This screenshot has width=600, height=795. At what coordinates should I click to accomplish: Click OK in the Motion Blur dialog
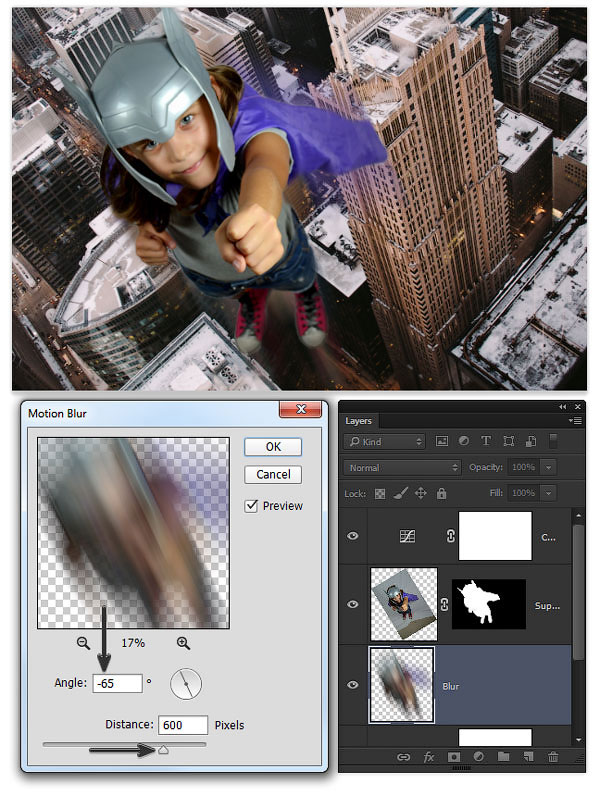tap(273, 447)
